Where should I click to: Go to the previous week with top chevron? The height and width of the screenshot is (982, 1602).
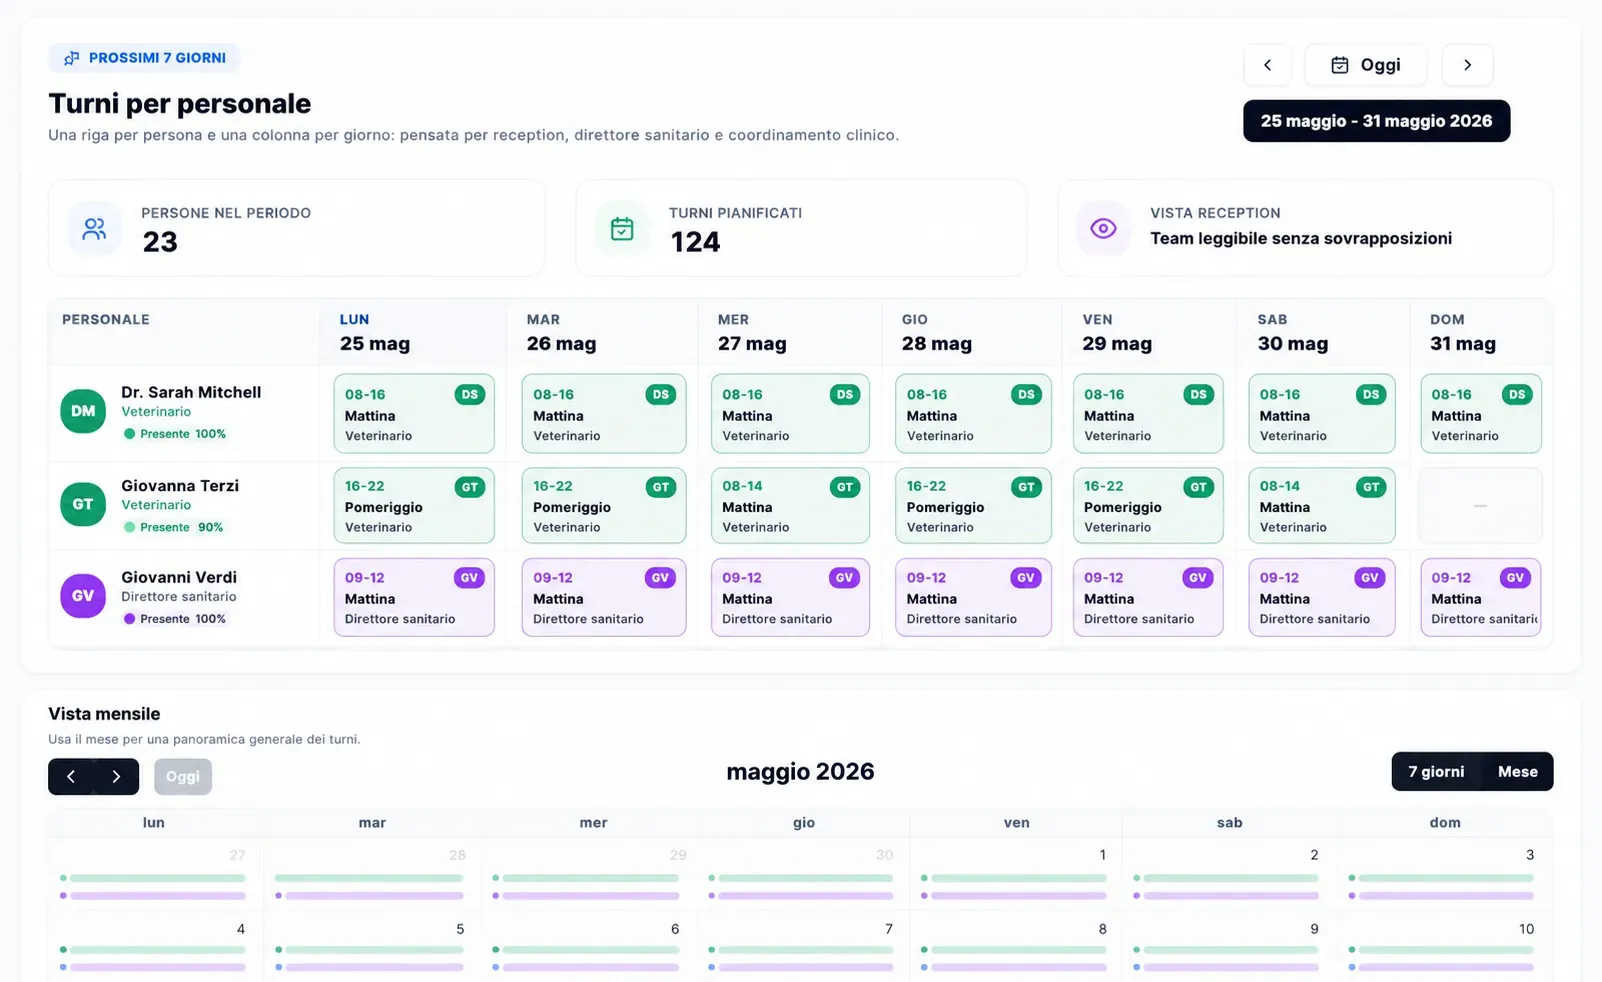tap(1267, 65)
